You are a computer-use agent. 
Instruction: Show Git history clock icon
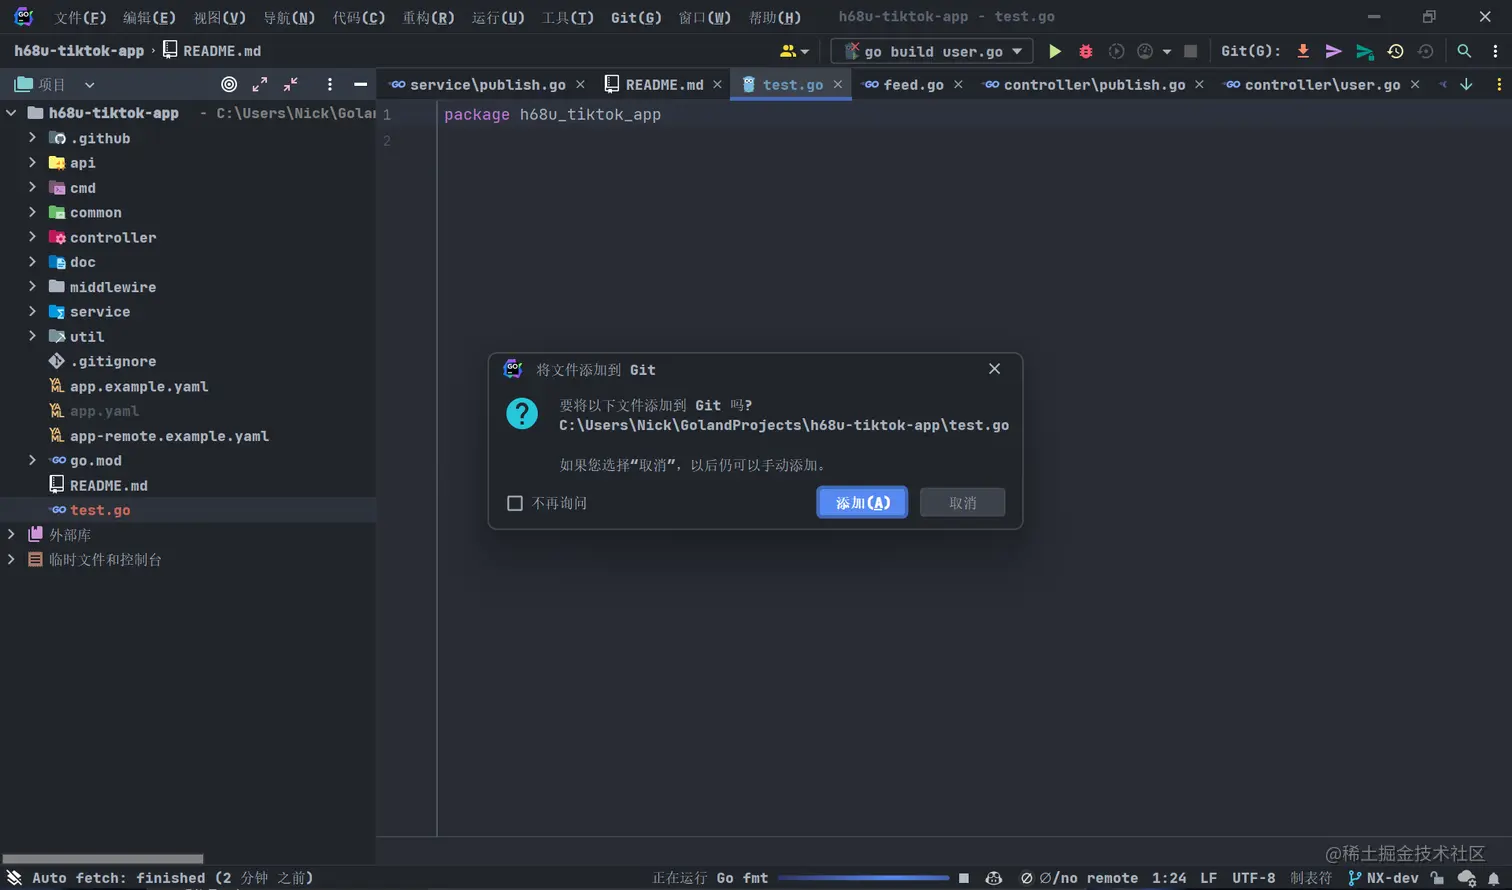1395,51
